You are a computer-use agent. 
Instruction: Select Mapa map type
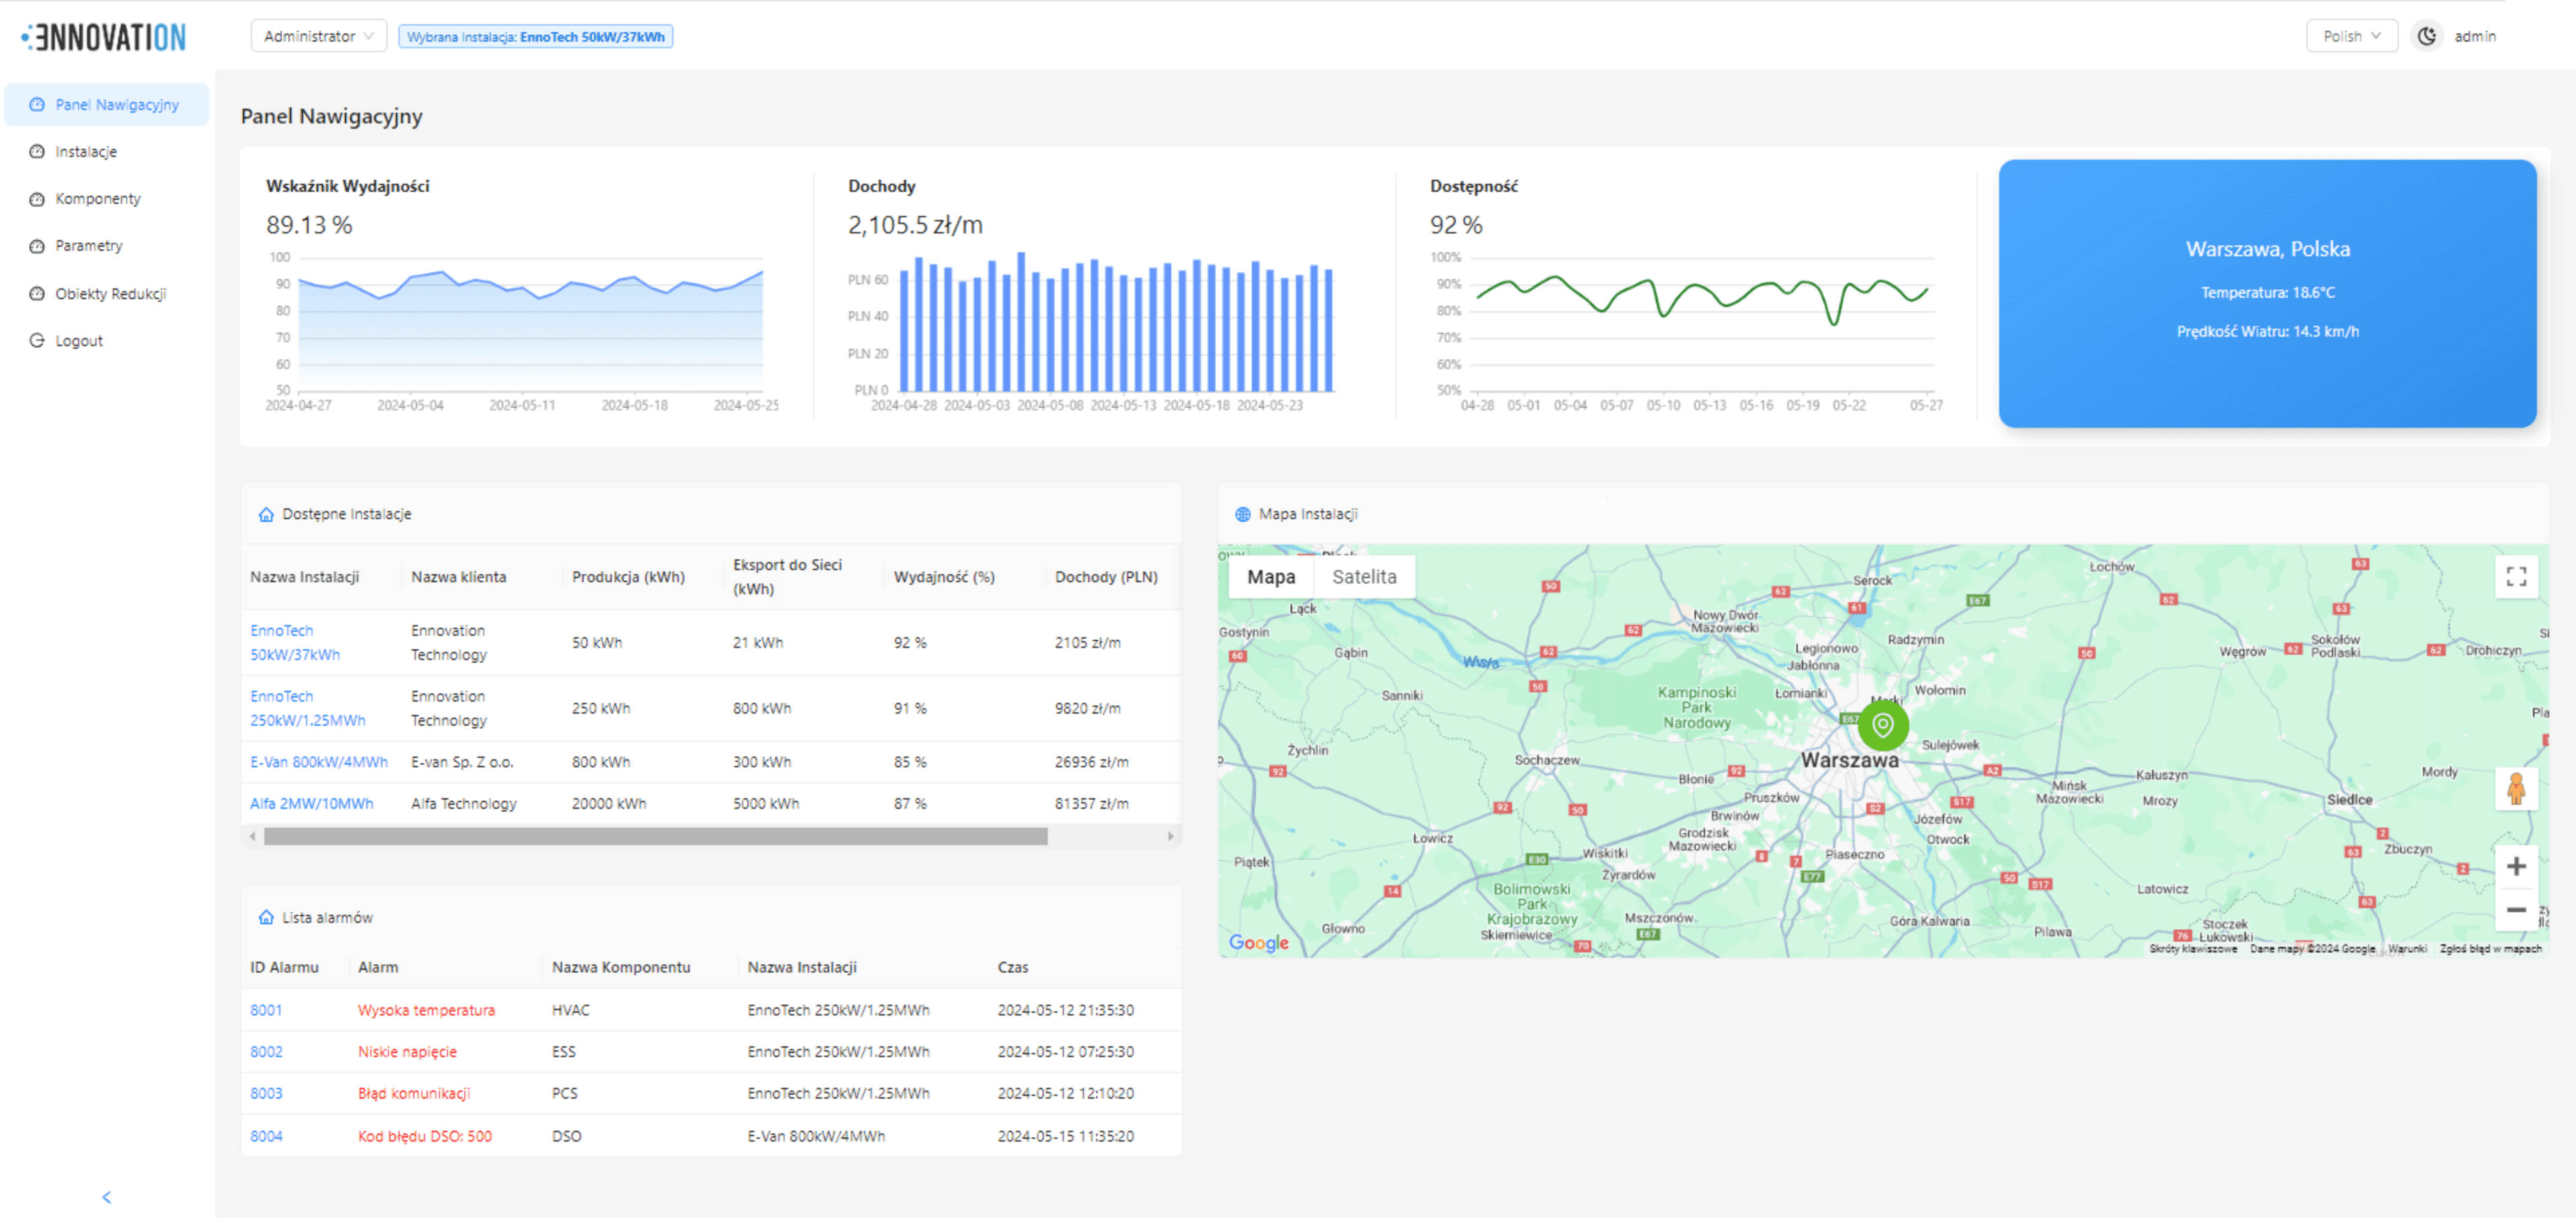[x=1270, y=577]
